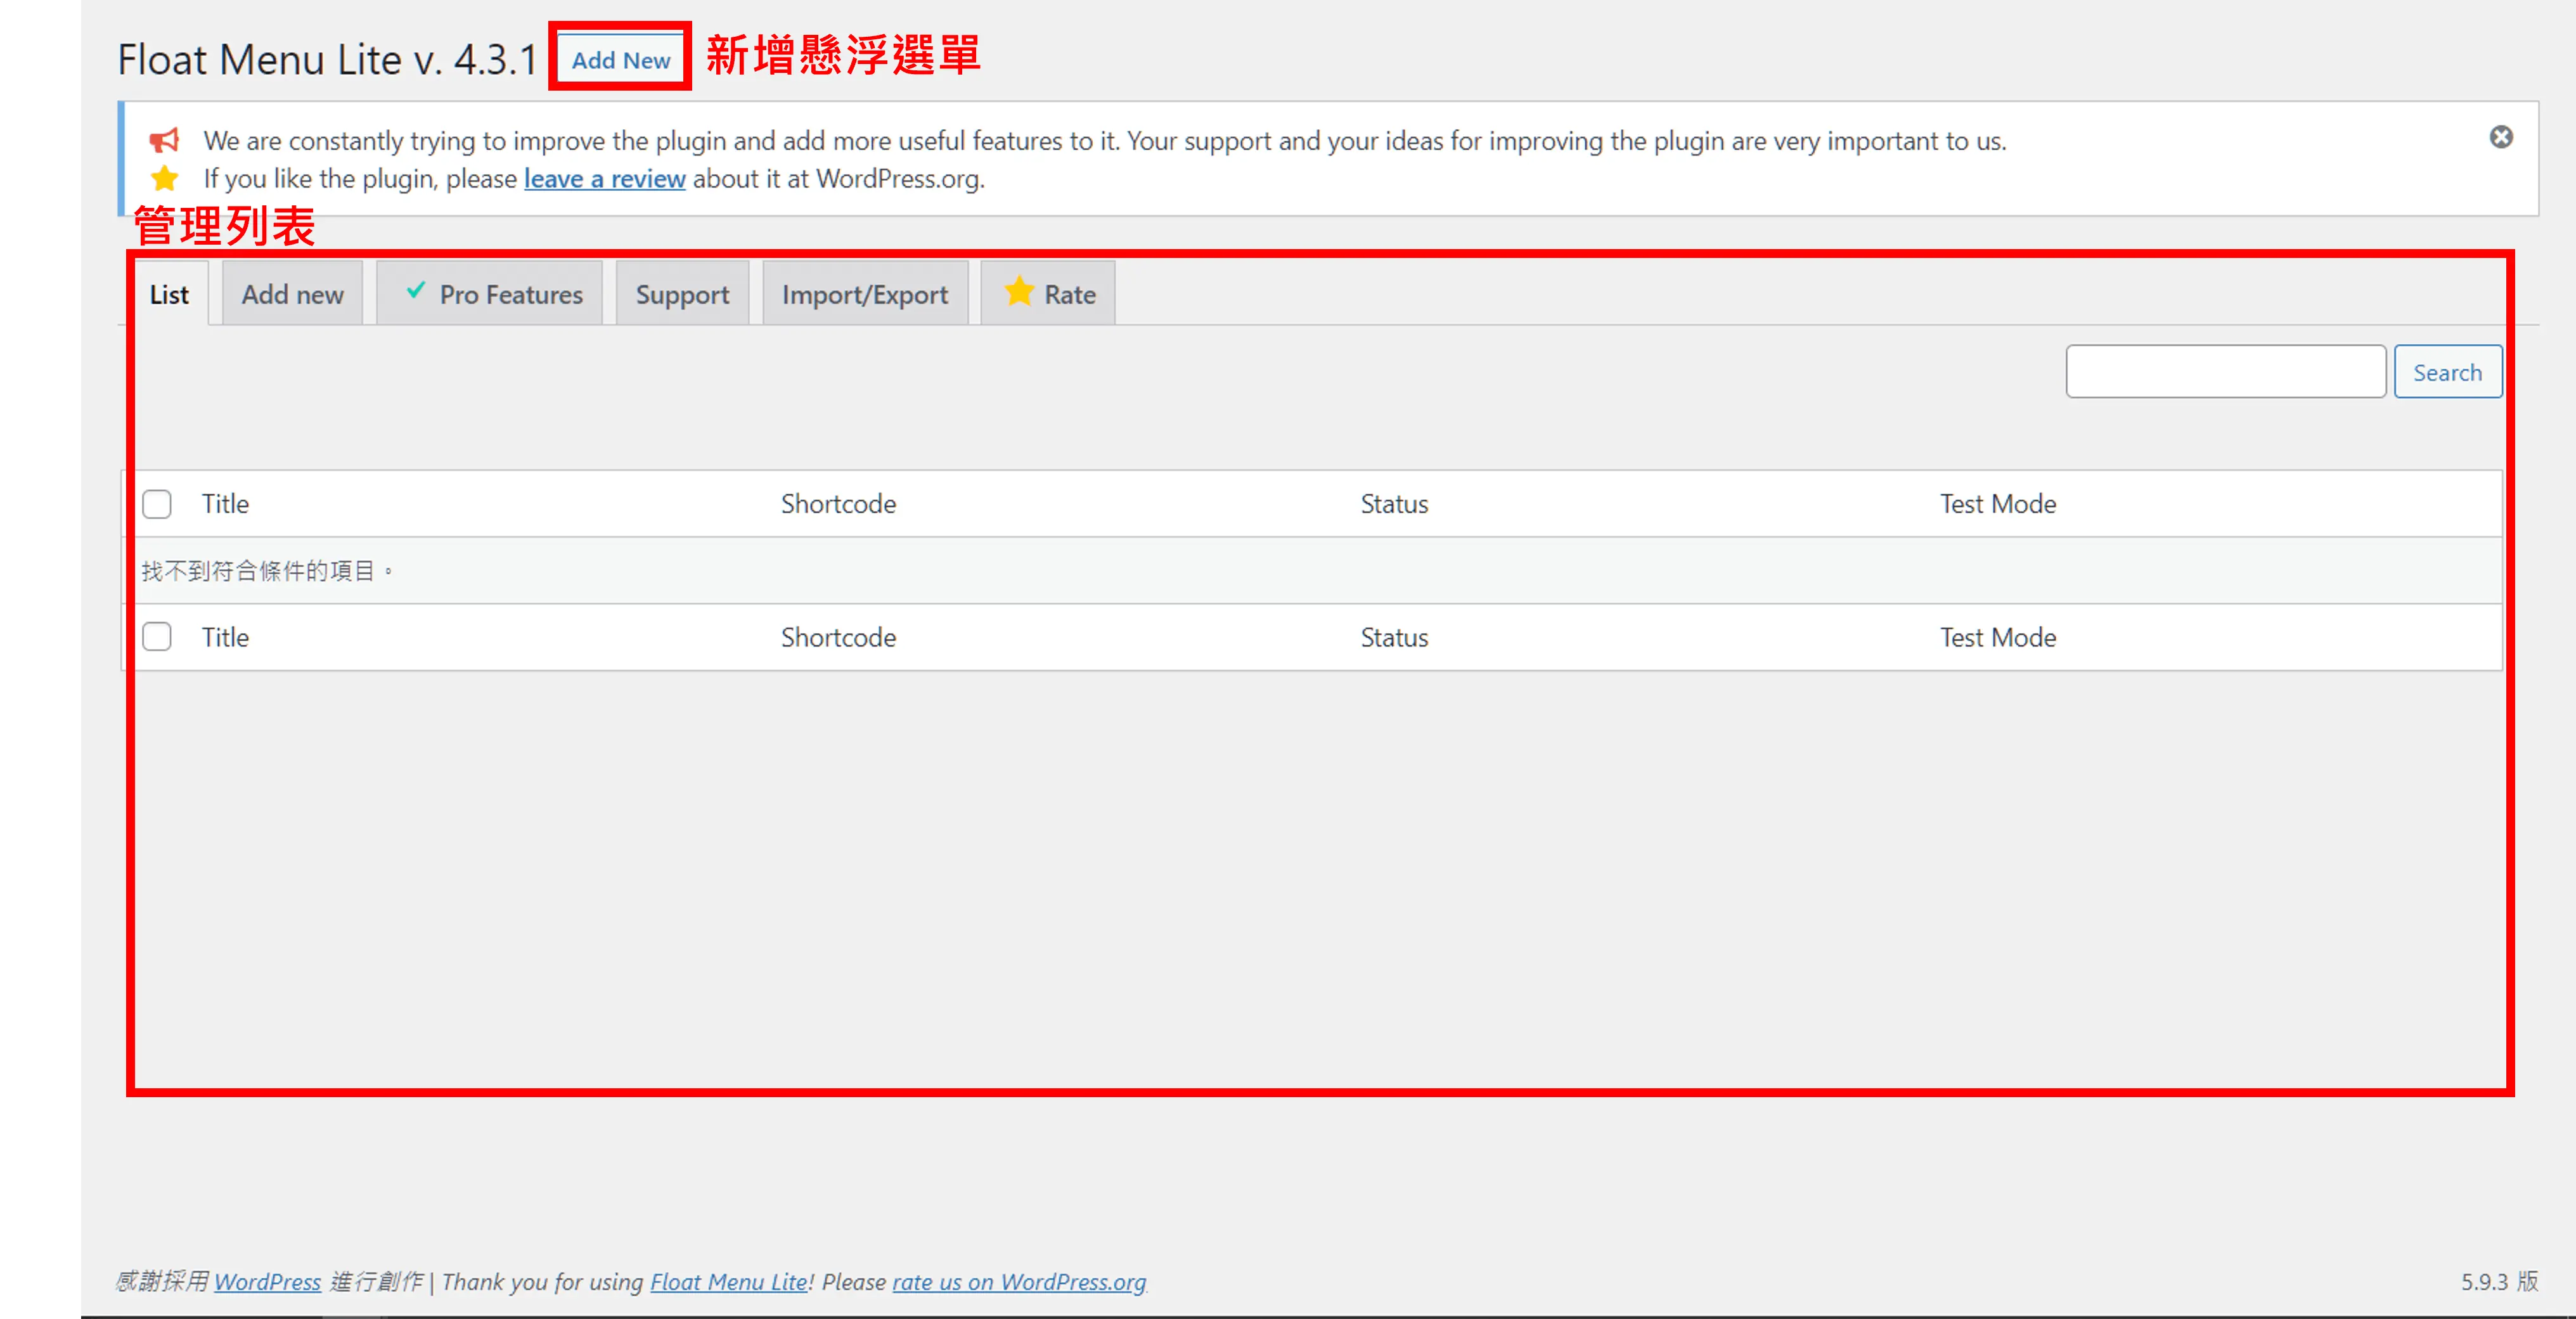Click the Search button
Image resolution: width=2576 pixels, height=1319 pixels.
tap(2447, 372)
